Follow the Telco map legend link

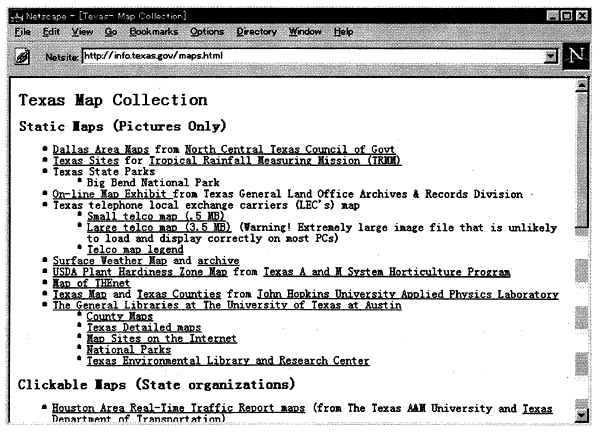click(135, 249)
